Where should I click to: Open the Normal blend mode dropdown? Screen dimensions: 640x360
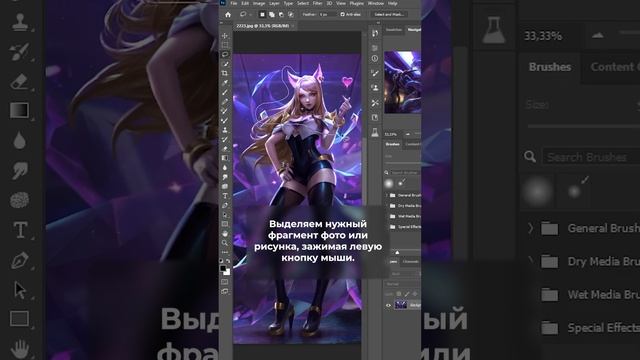(x=402, y=284)
